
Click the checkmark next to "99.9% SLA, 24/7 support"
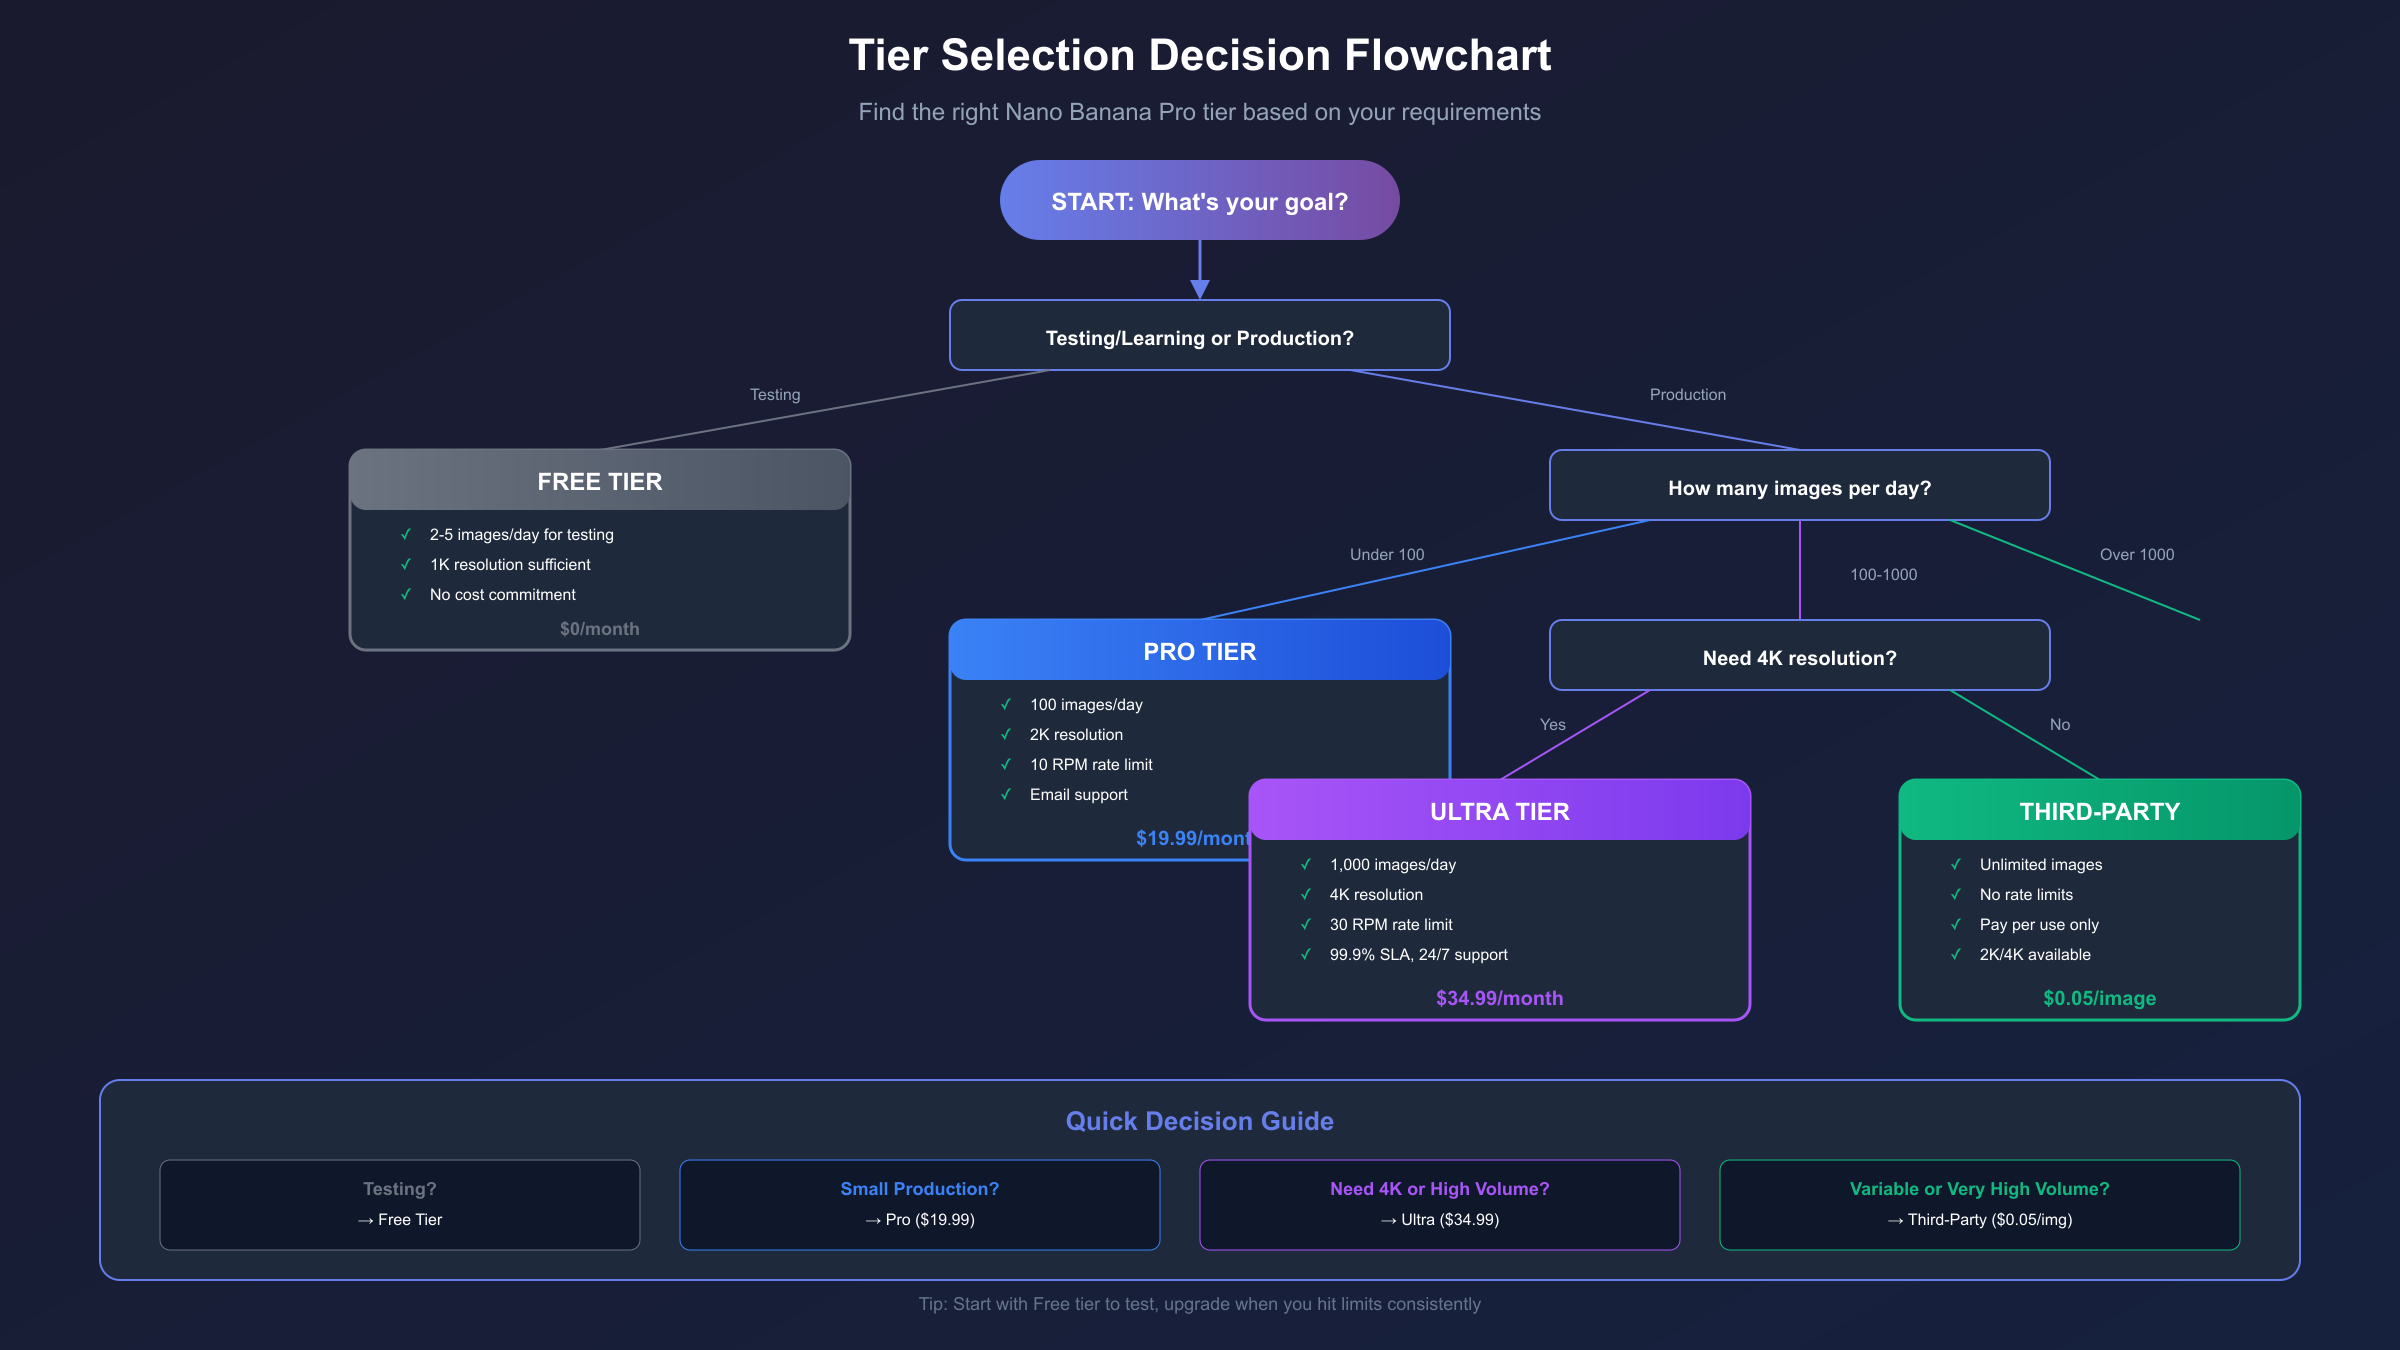click(x=1306, y=954)
